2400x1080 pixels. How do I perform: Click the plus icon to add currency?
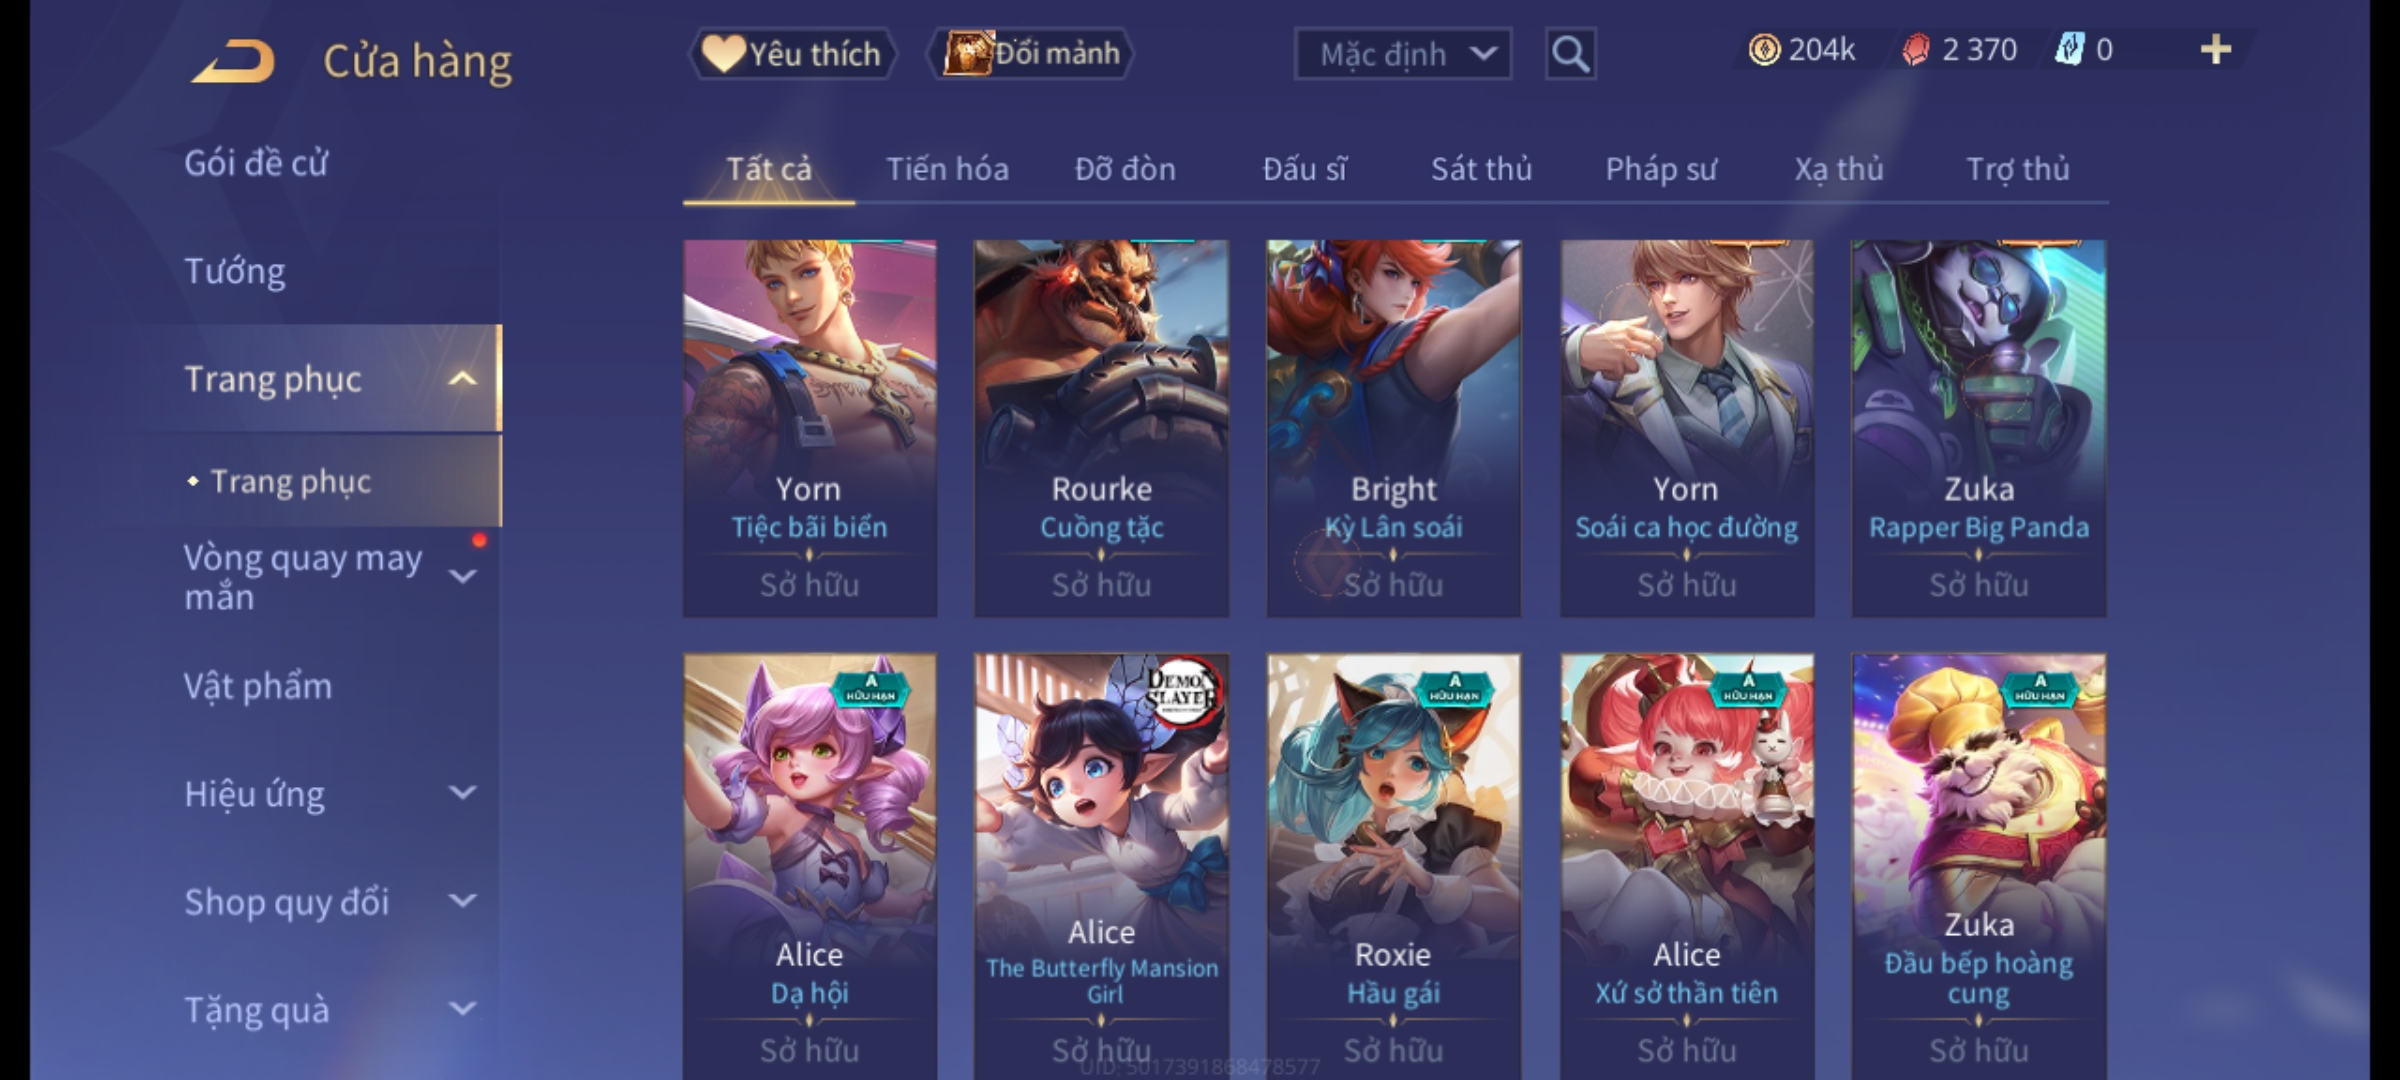2216,50
